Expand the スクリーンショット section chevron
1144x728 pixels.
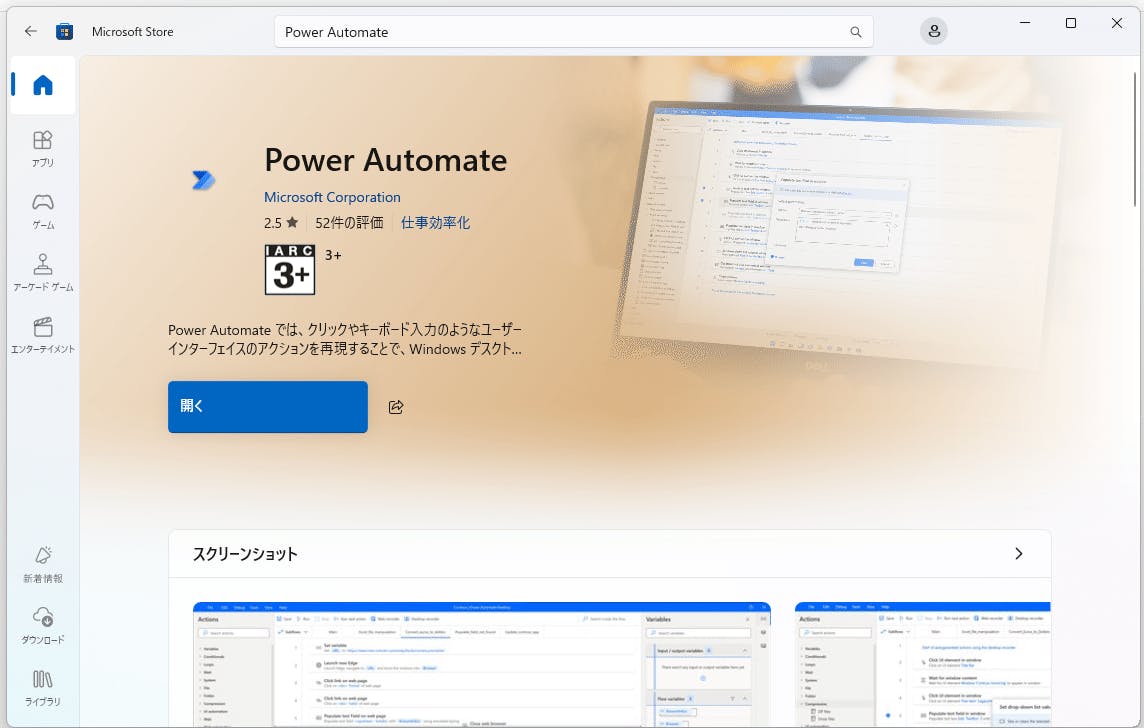1019,554
